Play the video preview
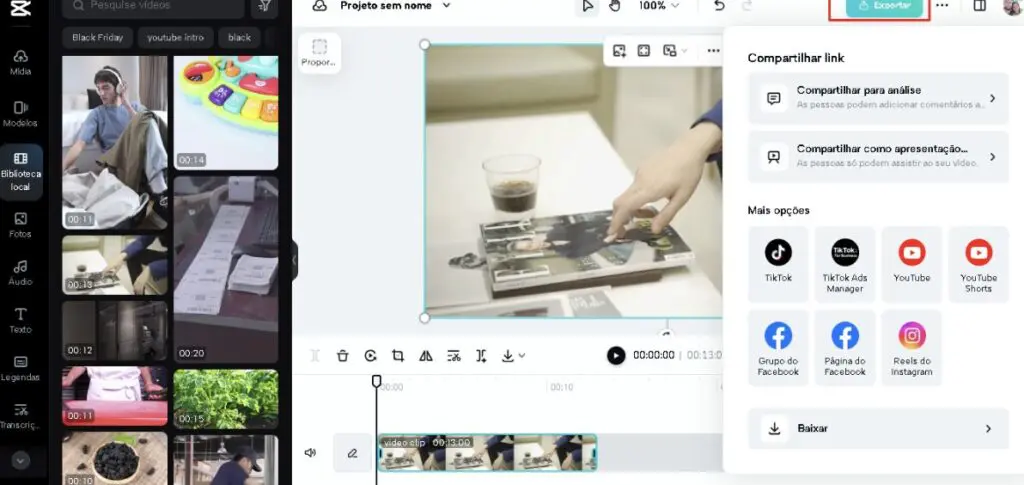 616,355
